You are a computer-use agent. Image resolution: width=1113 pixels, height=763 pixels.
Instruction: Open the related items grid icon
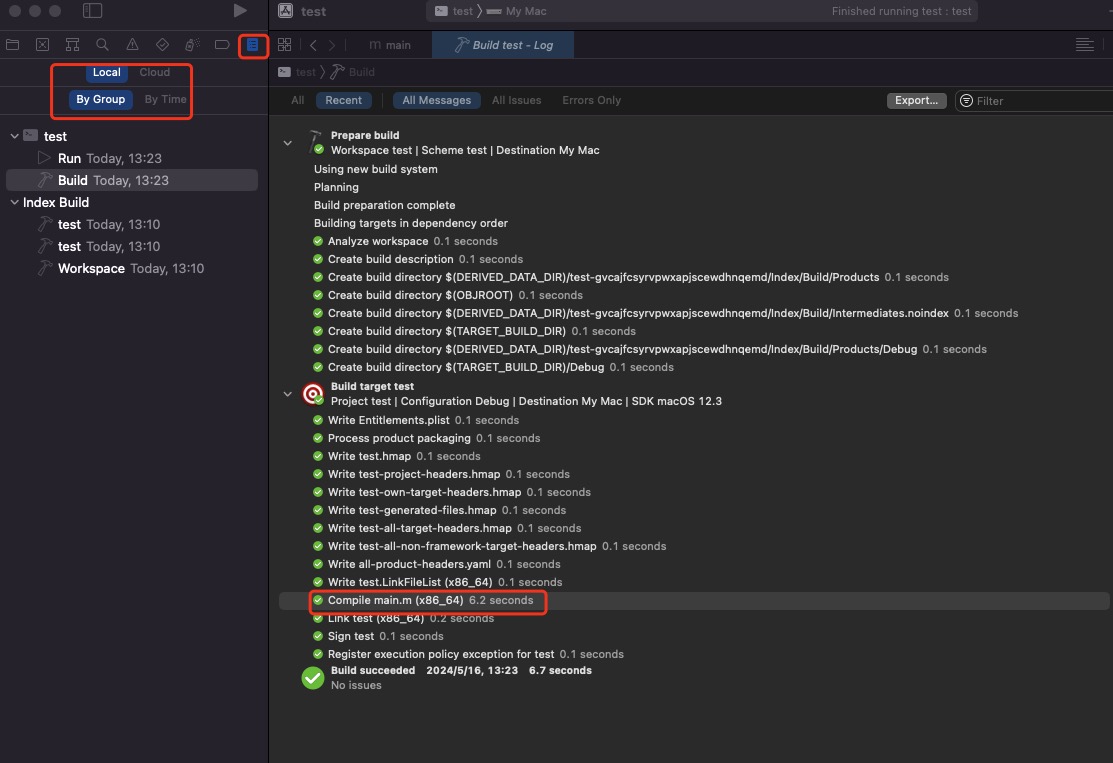pyautogui.click(x=284, y=45)
